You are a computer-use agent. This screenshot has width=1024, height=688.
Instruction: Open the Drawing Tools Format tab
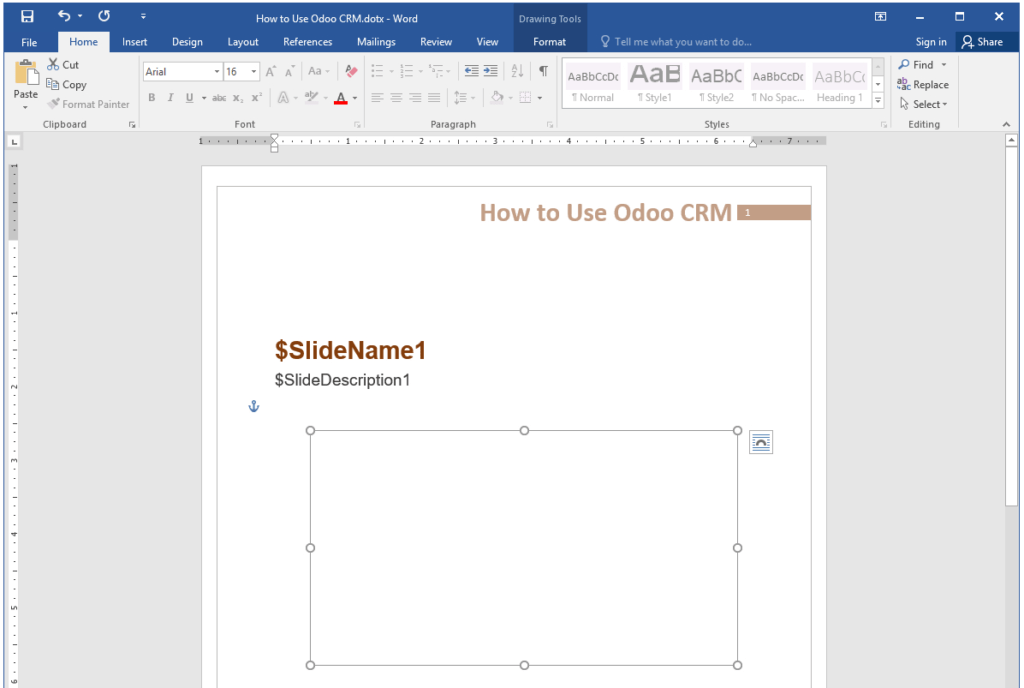tap(549, 42)
